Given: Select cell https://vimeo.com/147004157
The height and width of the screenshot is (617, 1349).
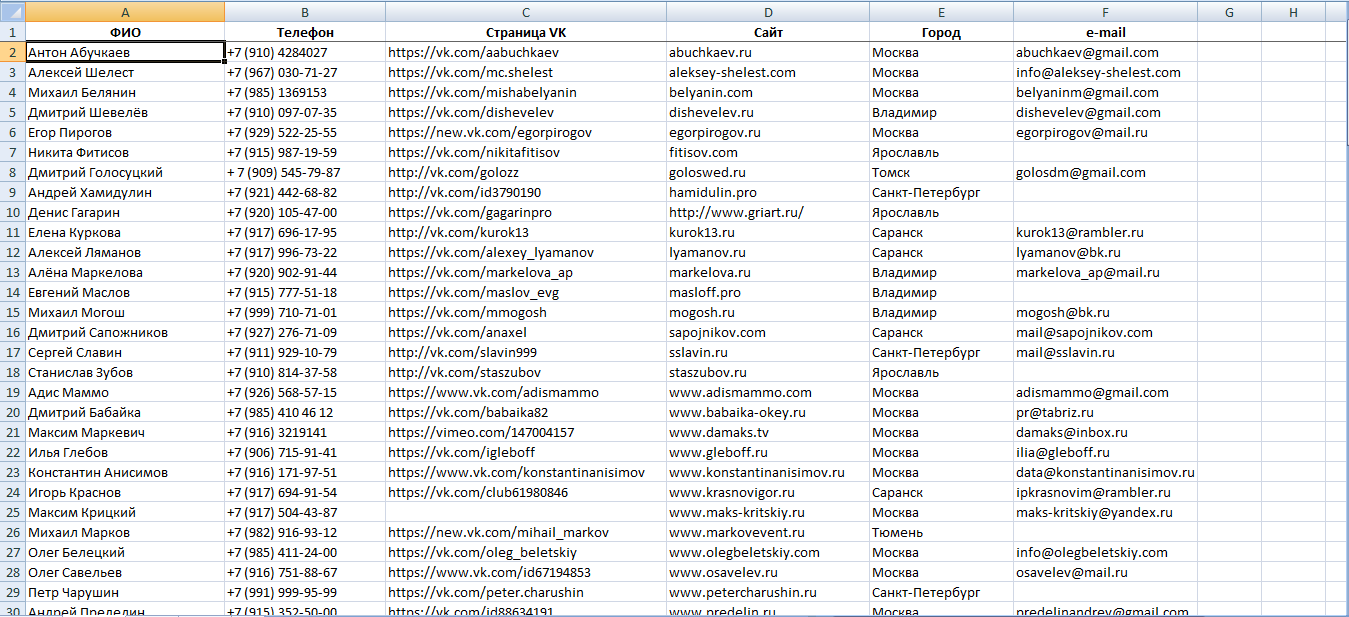Looking at the screenshot, I should pyautogui.click(x=525, y=432).
